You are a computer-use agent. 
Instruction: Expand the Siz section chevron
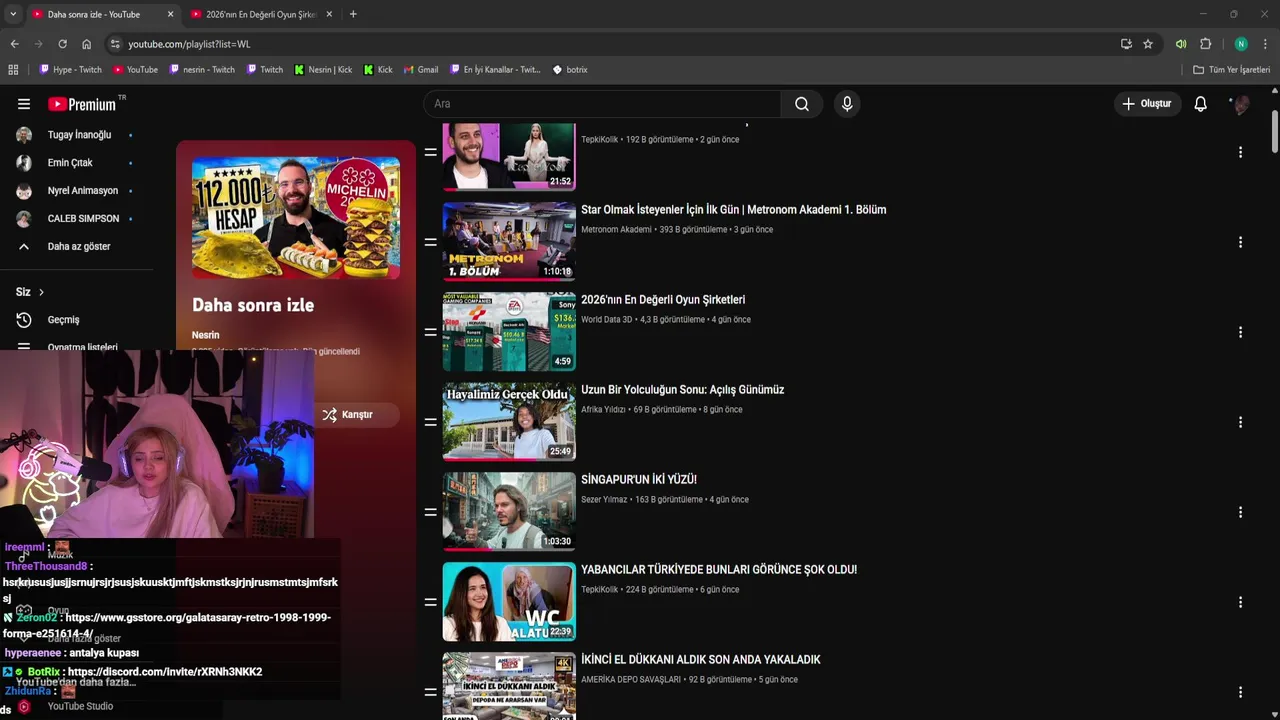click(x=41, y=292)
